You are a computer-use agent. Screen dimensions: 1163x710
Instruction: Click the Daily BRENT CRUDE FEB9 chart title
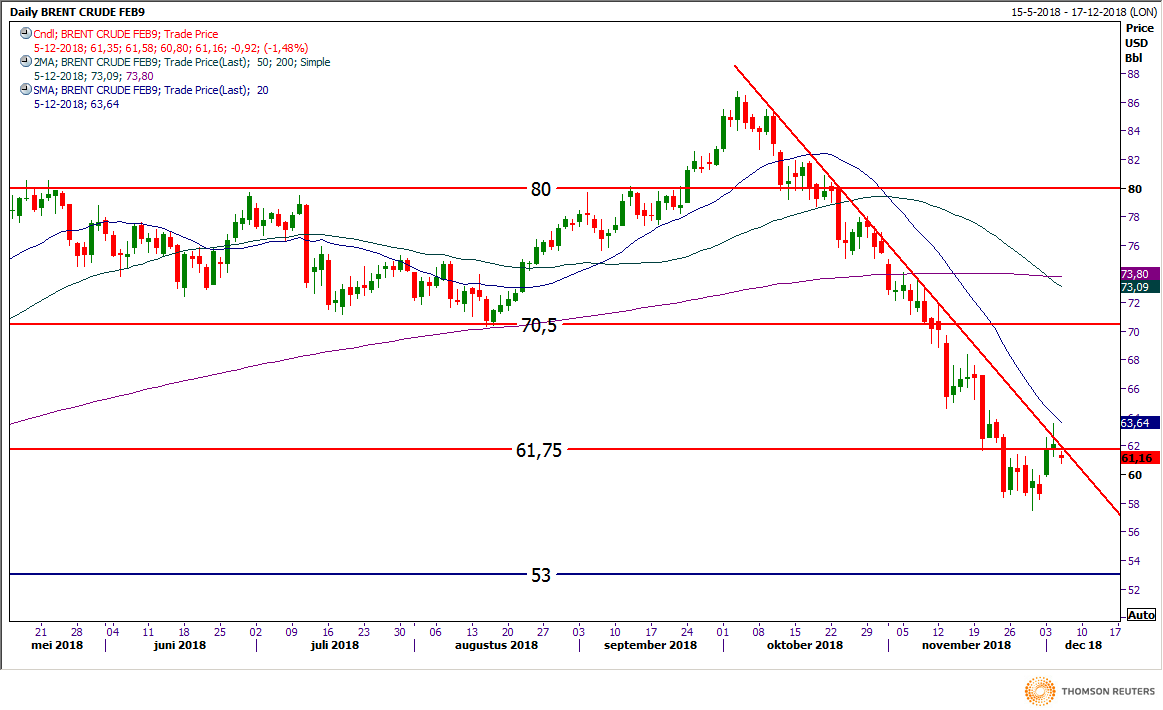(69, 8)
